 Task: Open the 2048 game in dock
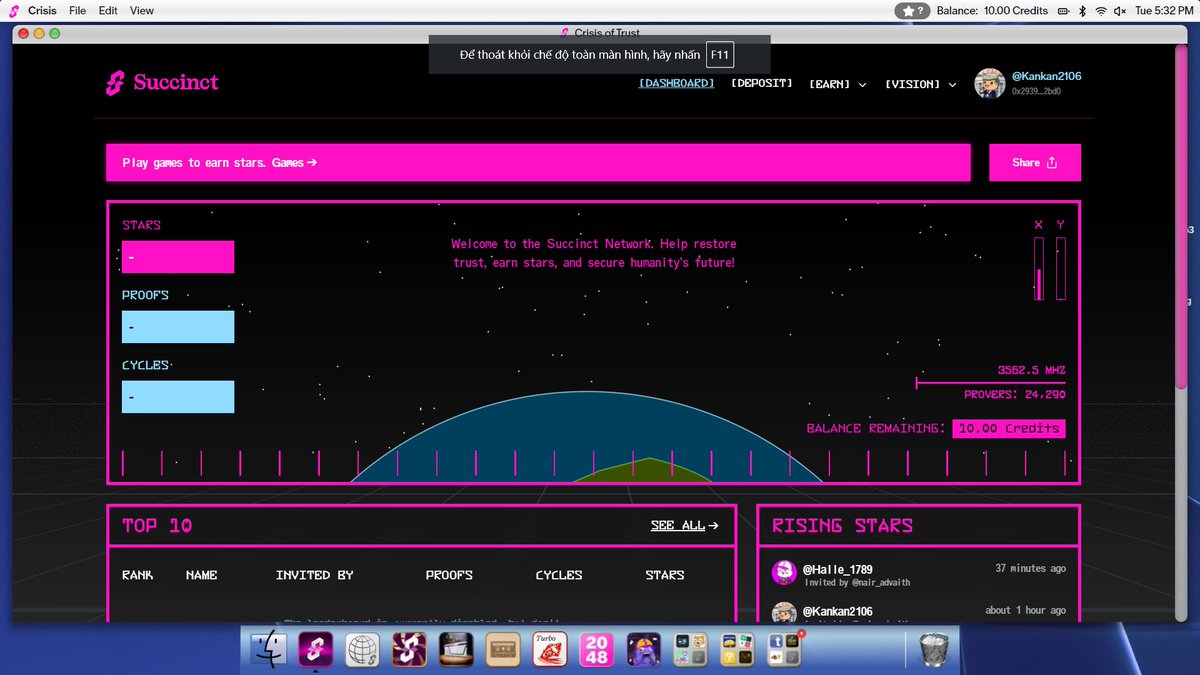tap(596, 650)
